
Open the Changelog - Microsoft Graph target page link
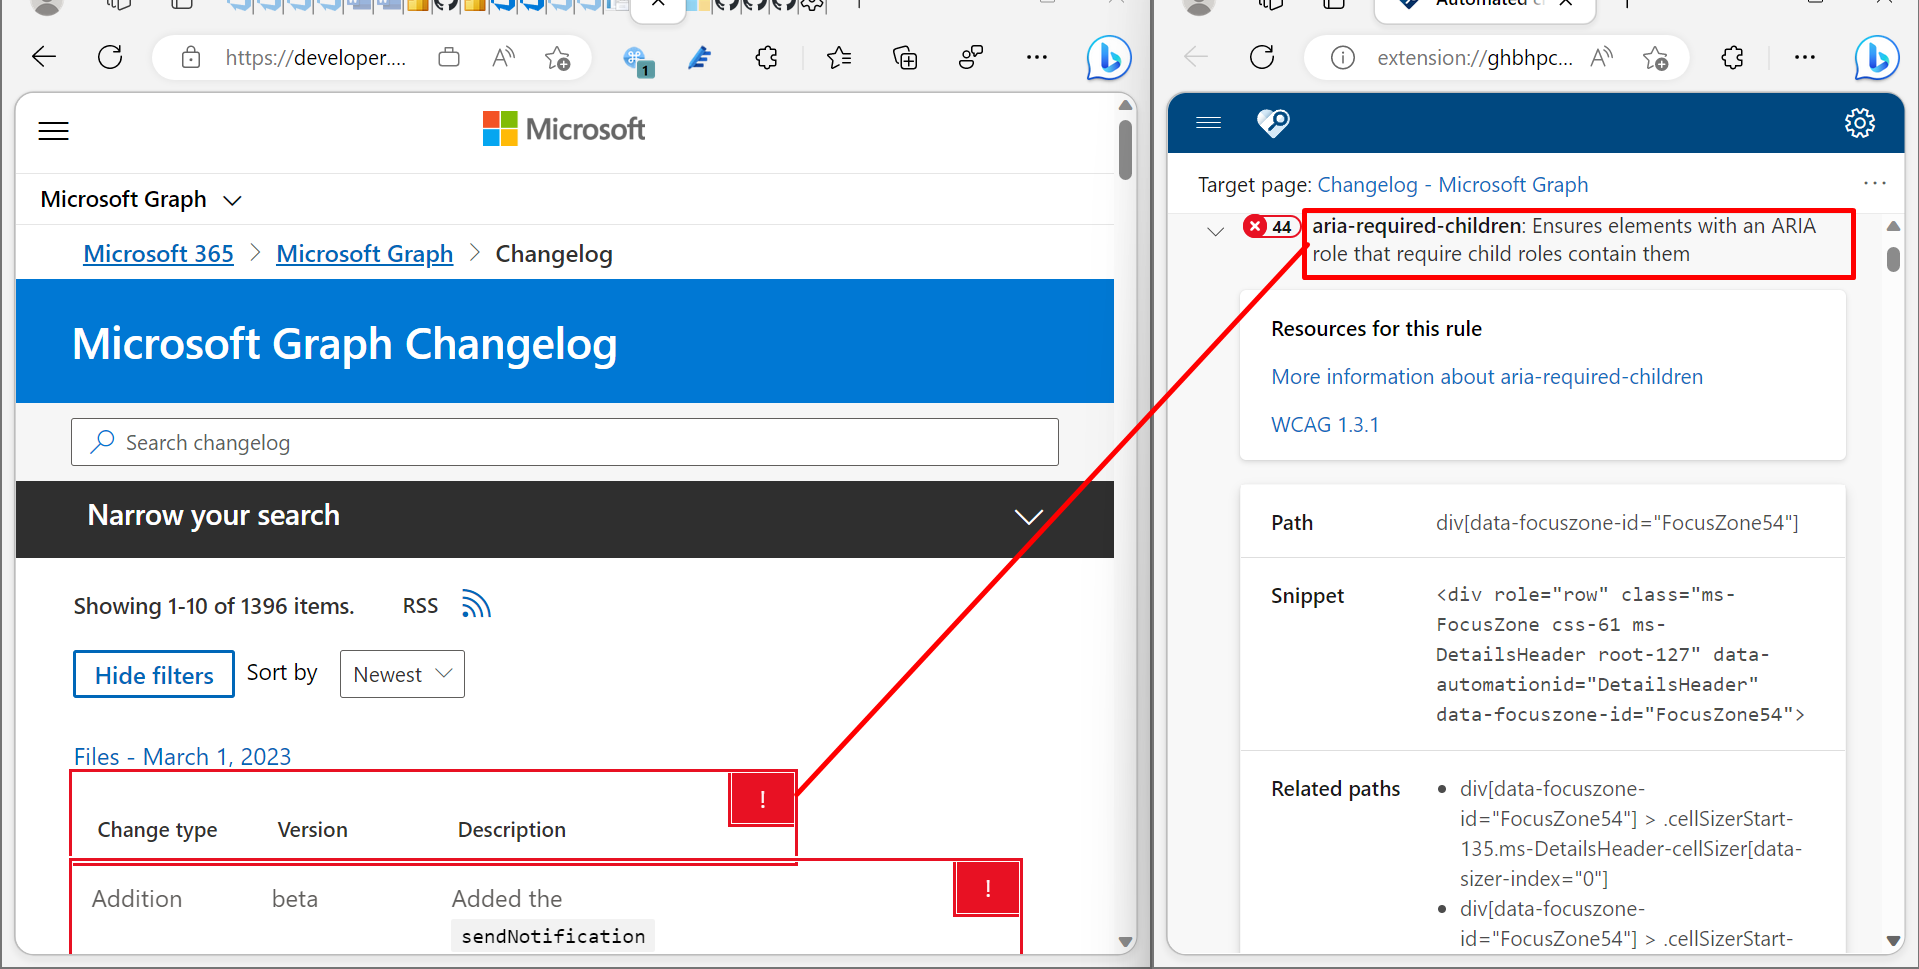[1452, 184]
